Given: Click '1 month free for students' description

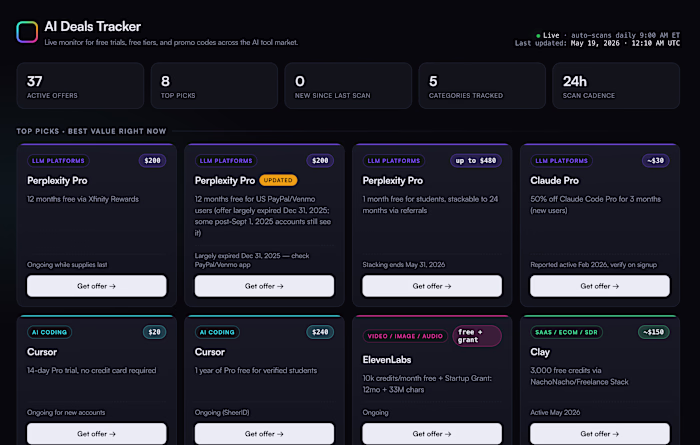Looking at the screenshot, I should [x=430, y=204].
